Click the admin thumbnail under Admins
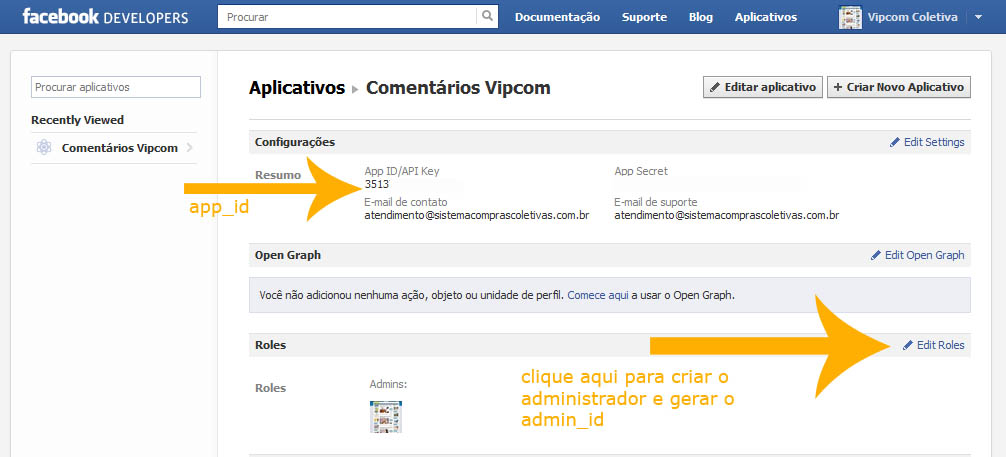 coord(386,417)
